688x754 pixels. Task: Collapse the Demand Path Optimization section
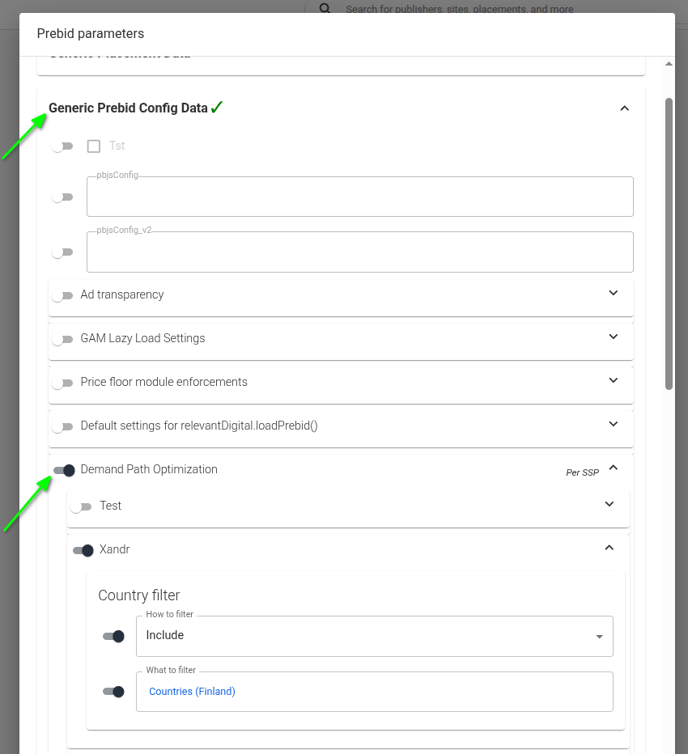click(613, 468)
